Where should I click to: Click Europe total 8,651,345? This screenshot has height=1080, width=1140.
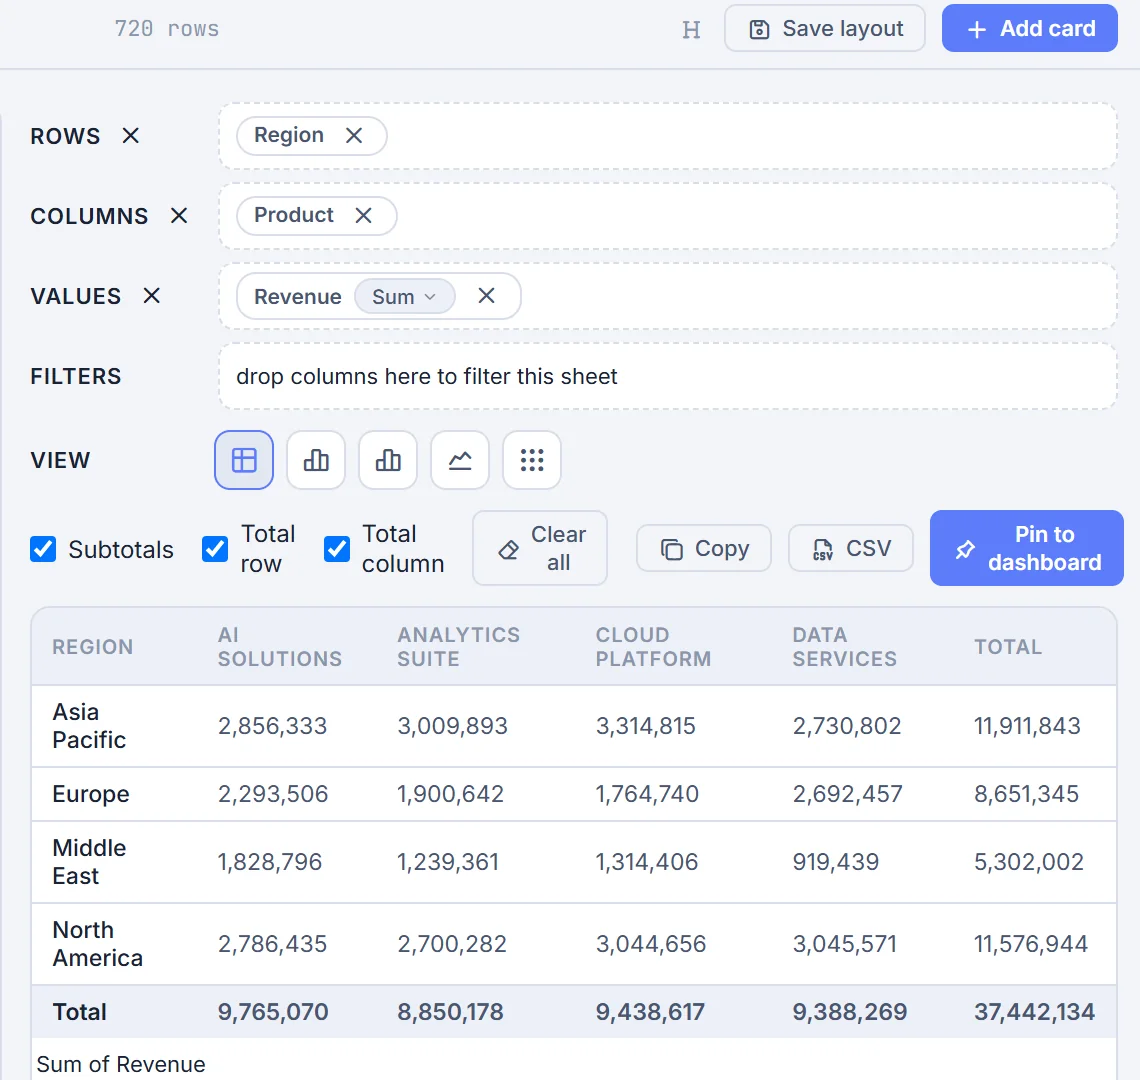pos(1027,794)
